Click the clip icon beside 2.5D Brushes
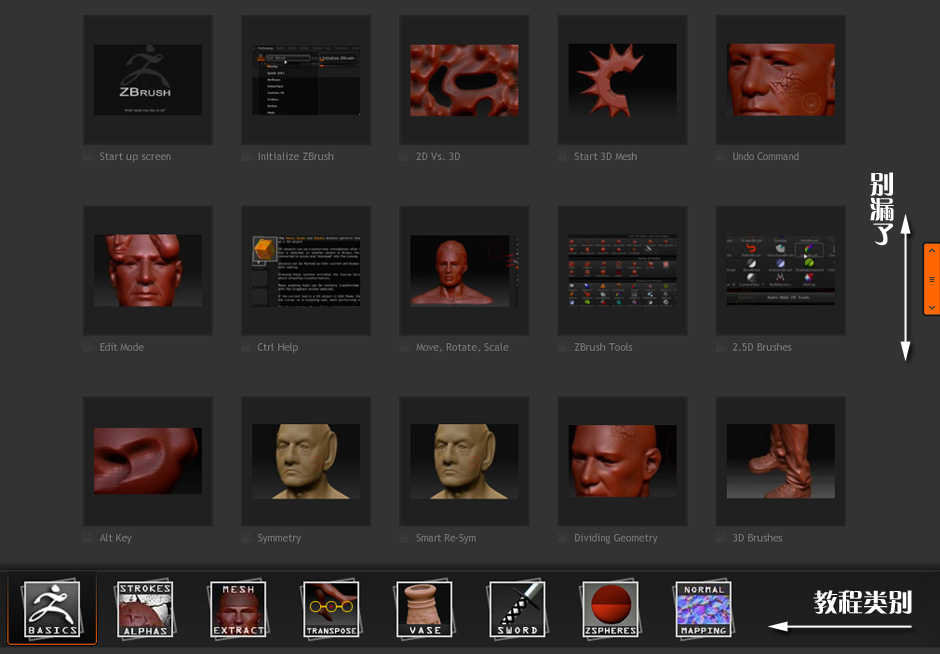This screenshot has height=654, width=940. [721, 347]
